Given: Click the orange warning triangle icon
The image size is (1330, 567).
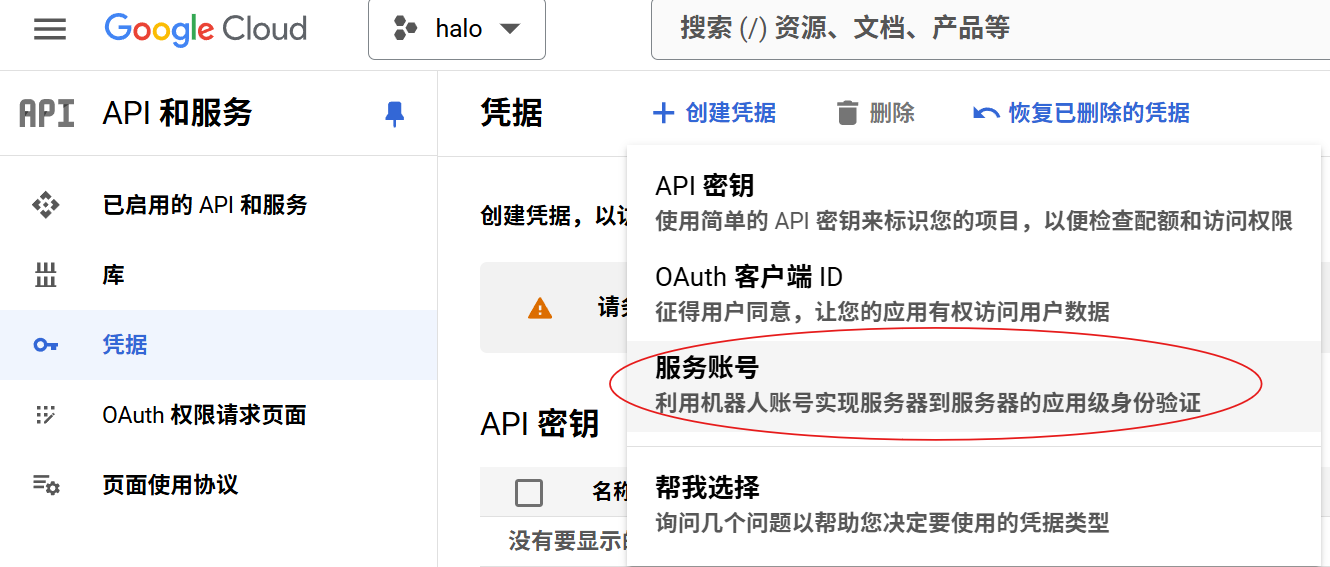Looking at the screenshot, I should point(540,308).
